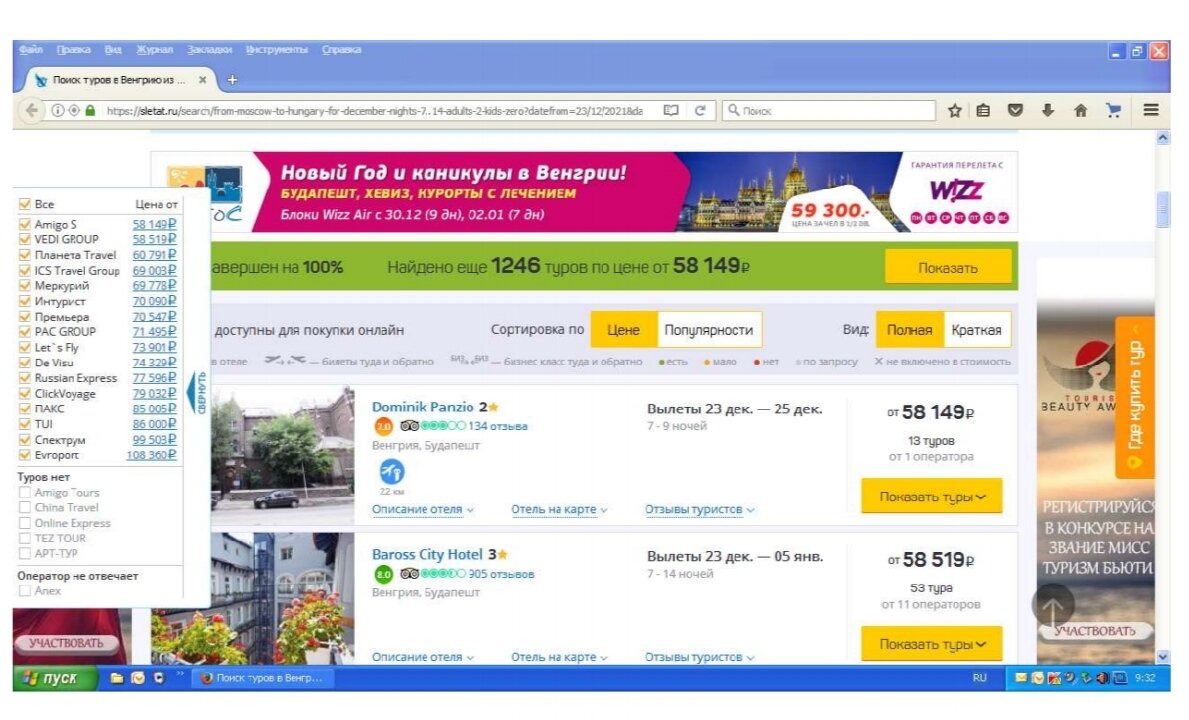Expand Отзывы туристов for Dominik Panzio

point(699,509)
